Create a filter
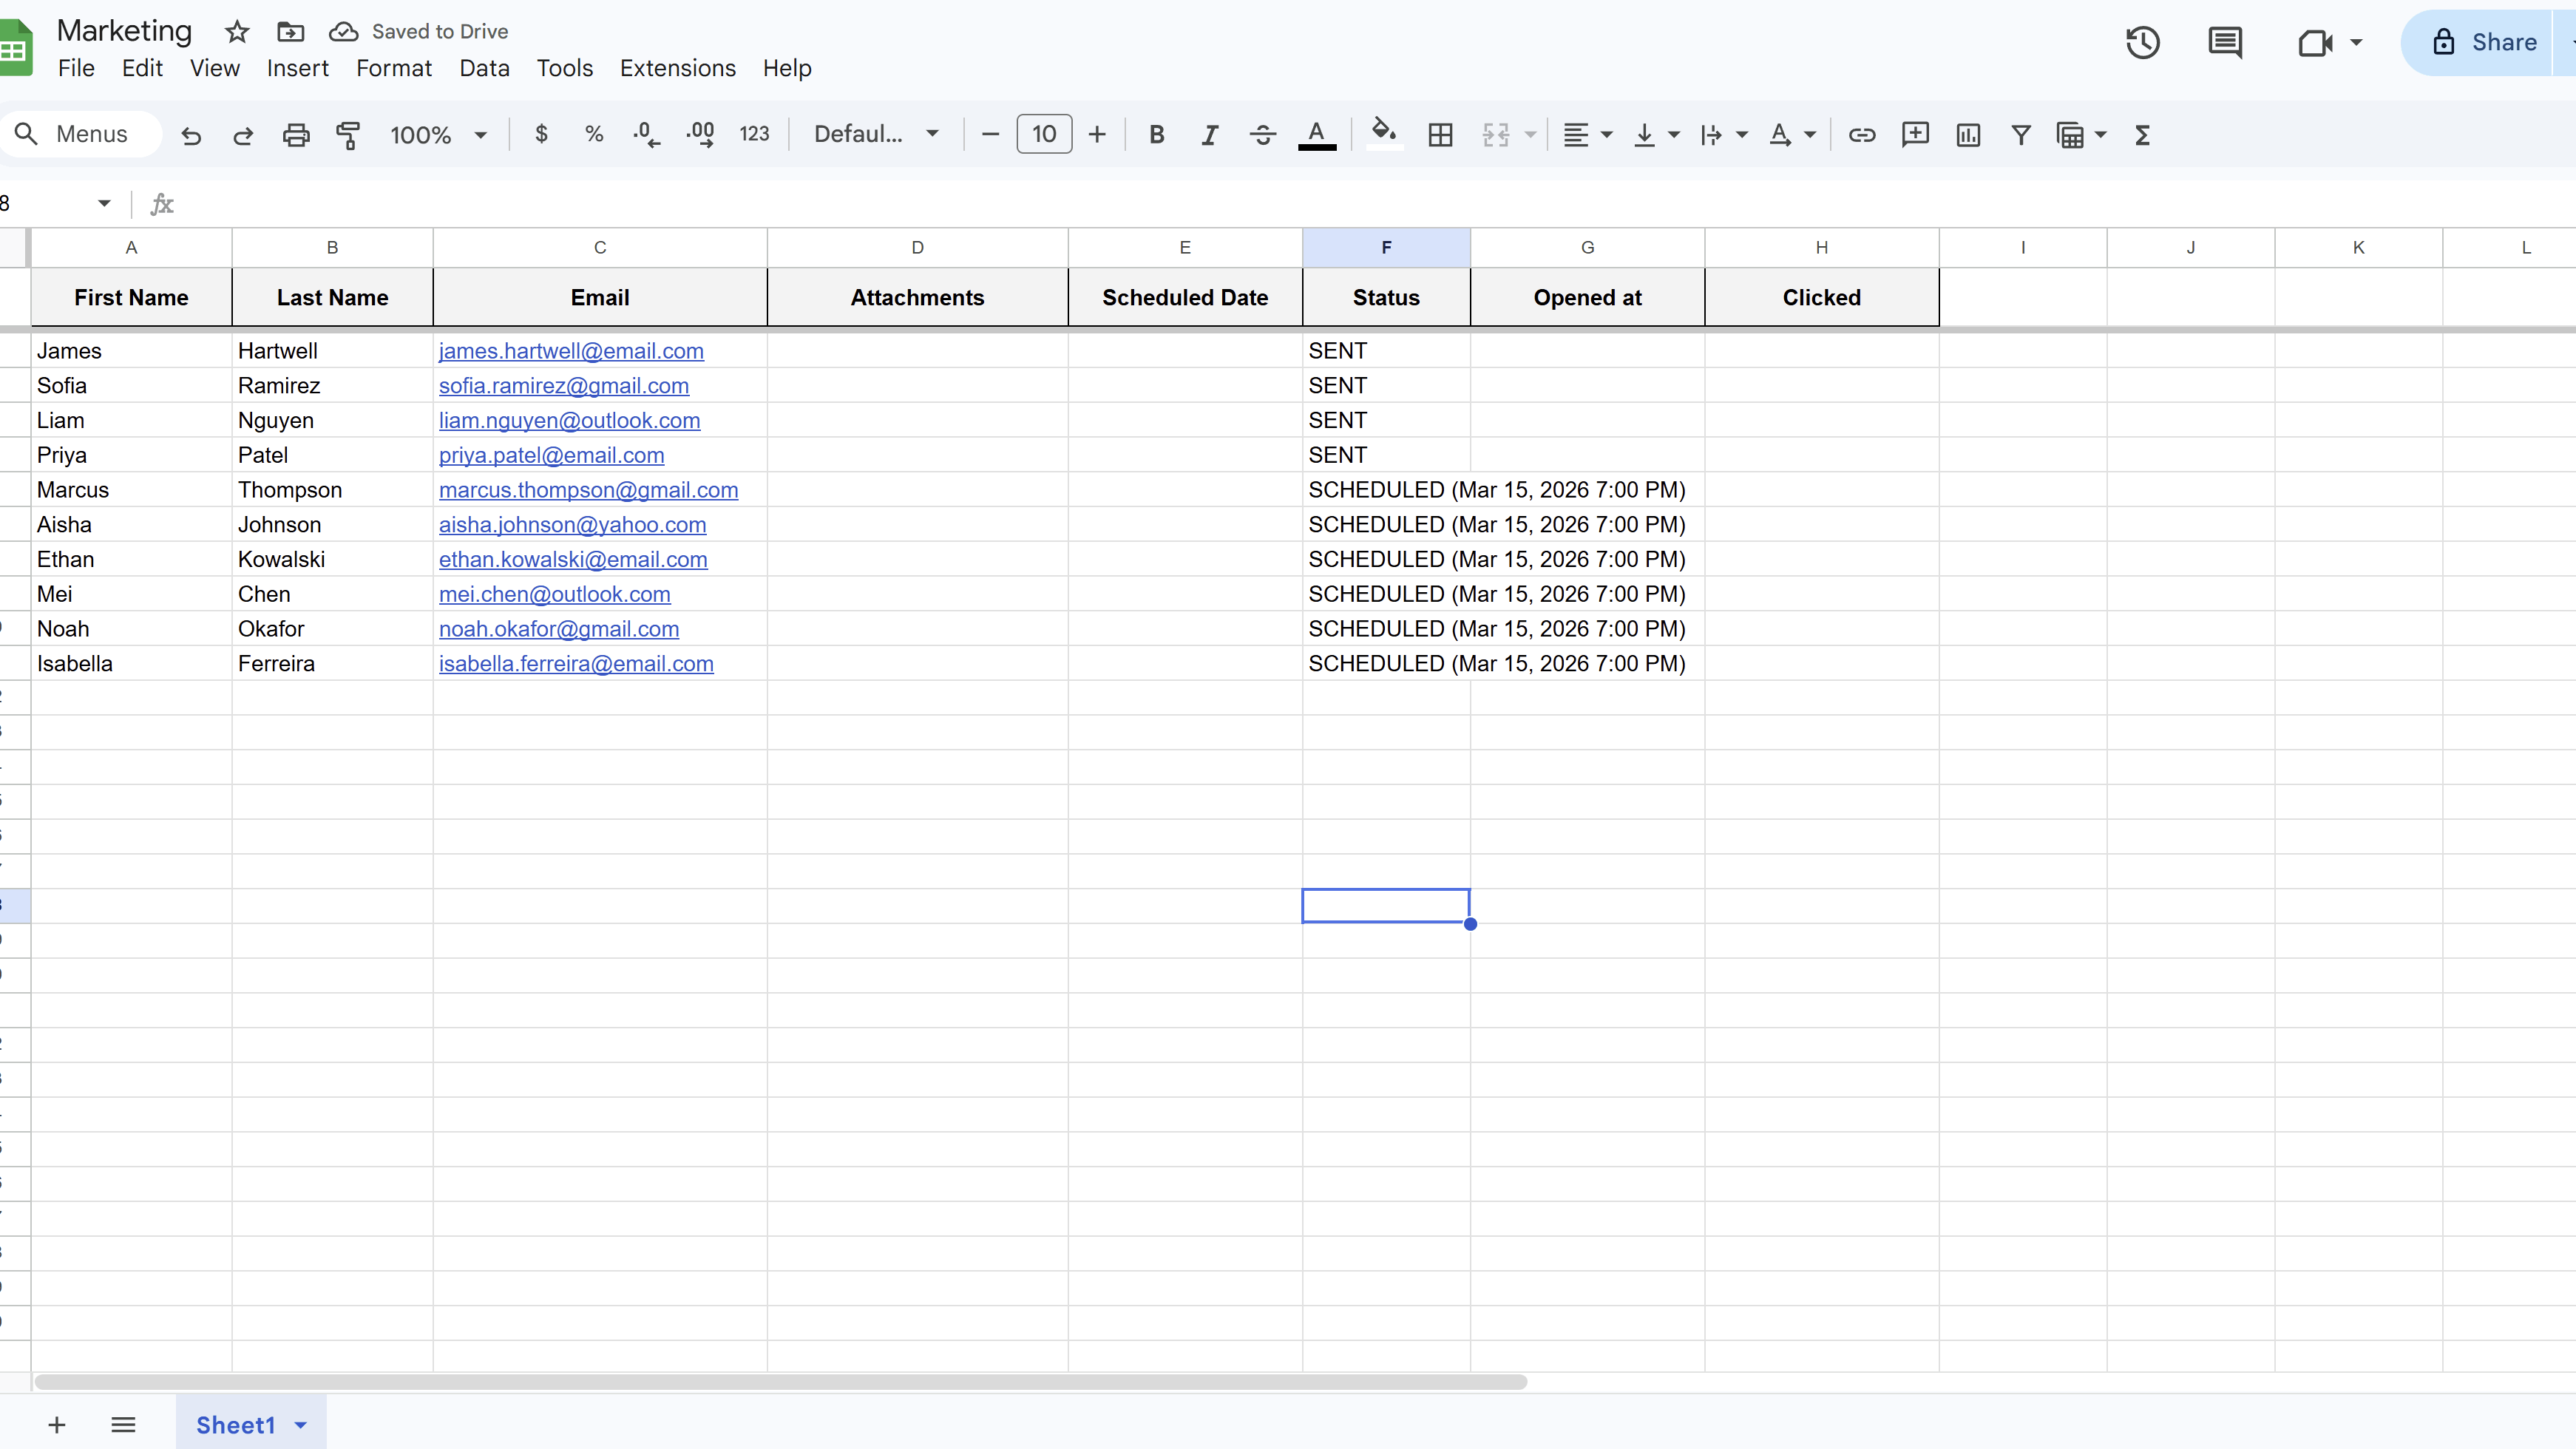The width and height of the screenshot is (2576, 1449). click(x=2020, y=134)
